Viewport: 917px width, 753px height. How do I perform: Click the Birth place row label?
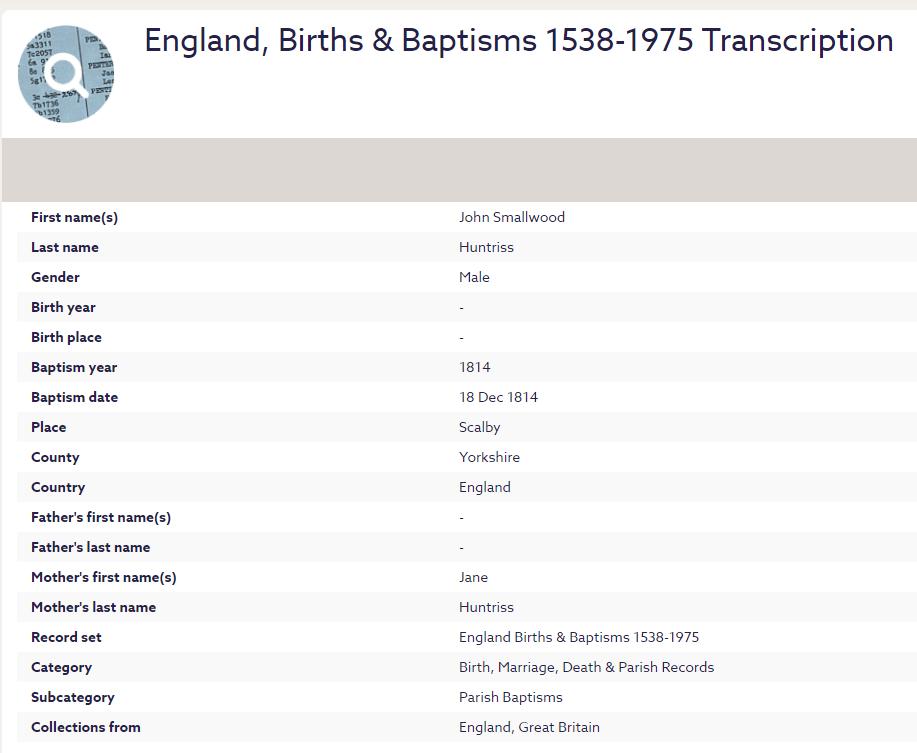(66, 337)
